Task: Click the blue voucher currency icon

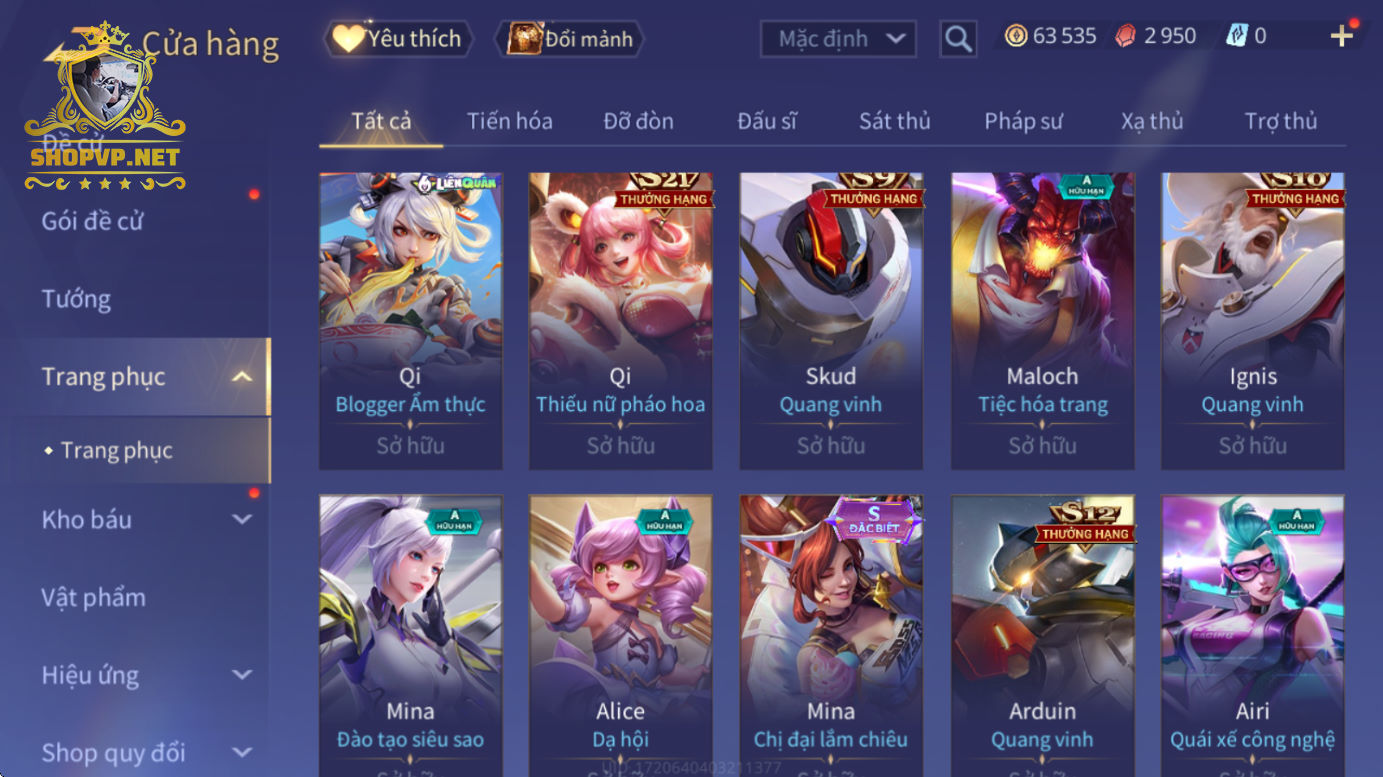Action: [1236, 36]
